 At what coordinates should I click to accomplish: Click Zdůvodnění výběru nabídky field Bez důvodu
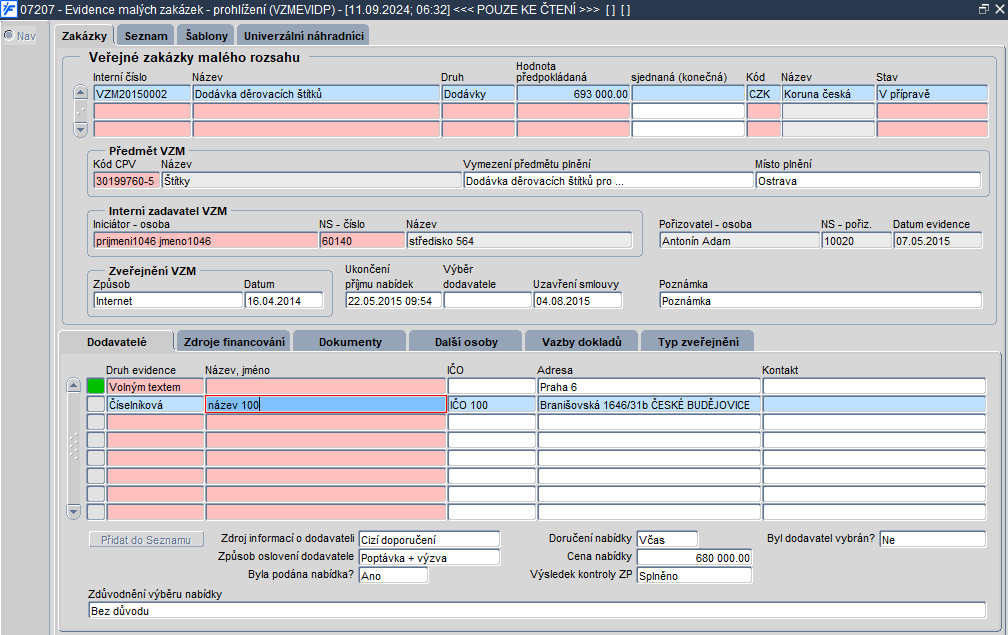pos(537,610)
